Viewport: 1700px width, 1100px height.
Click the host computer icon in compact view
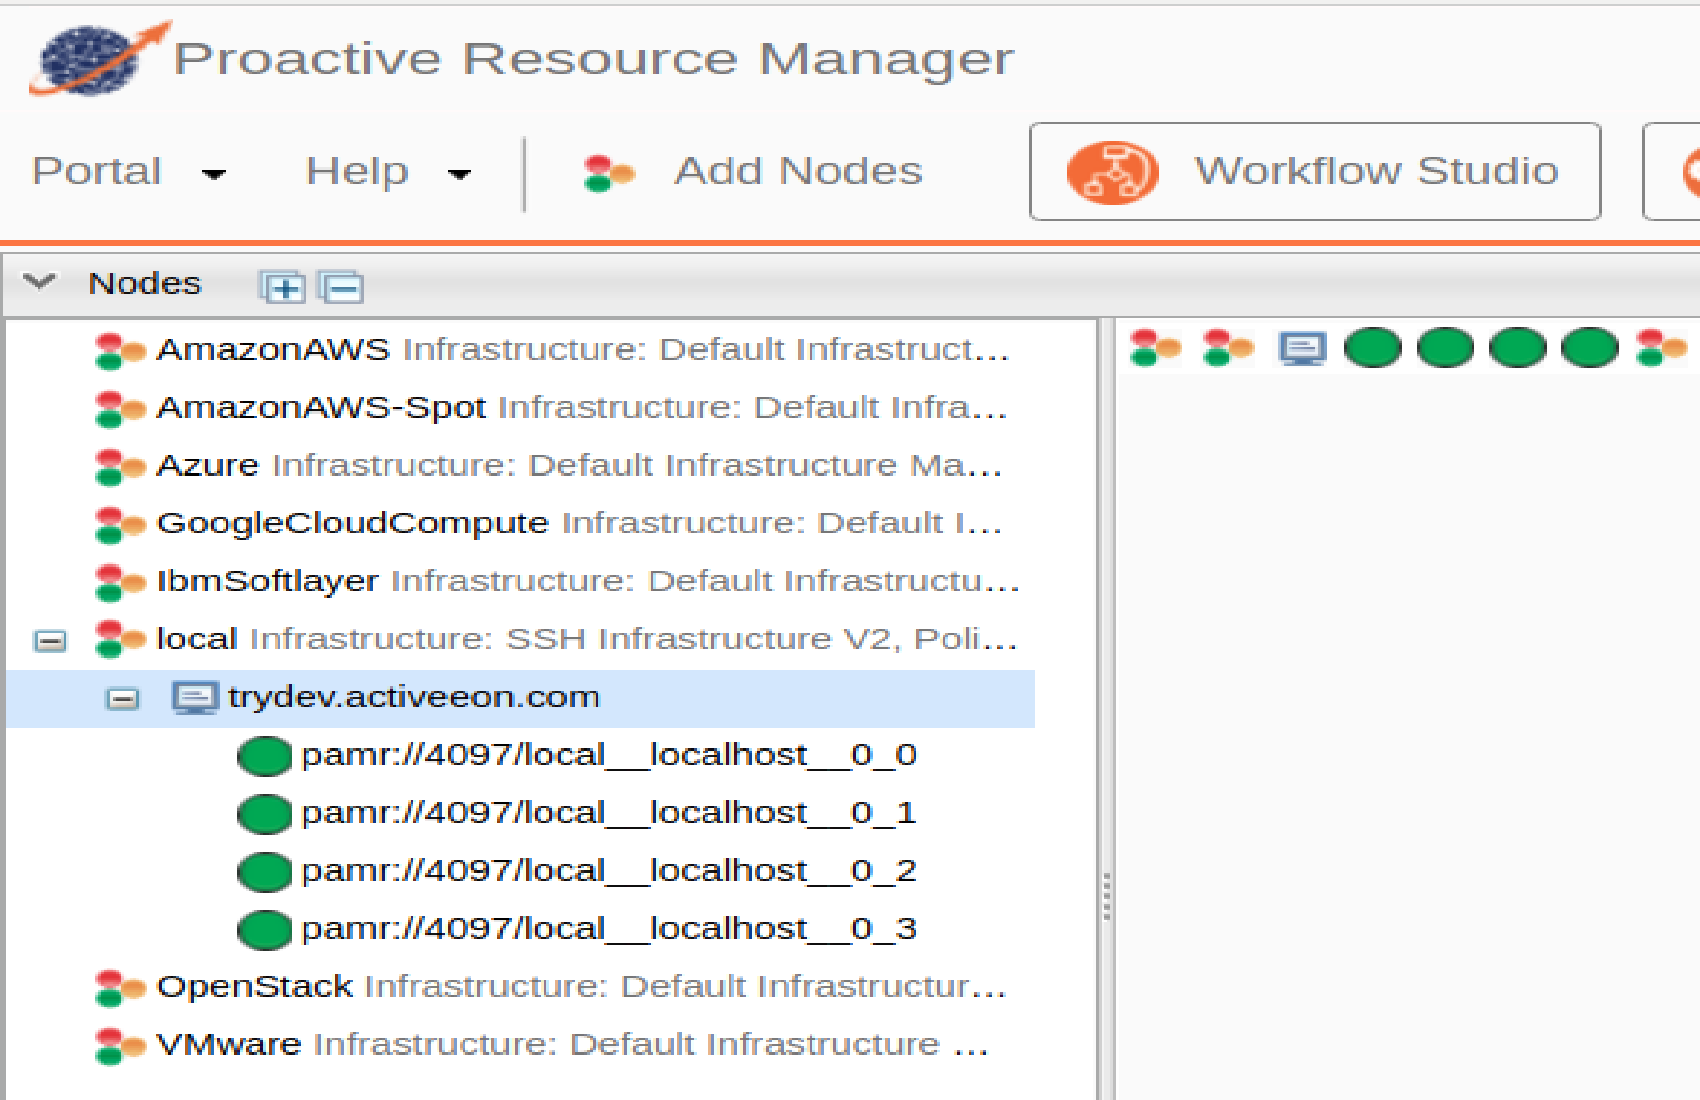click(x=1303, y=349)
